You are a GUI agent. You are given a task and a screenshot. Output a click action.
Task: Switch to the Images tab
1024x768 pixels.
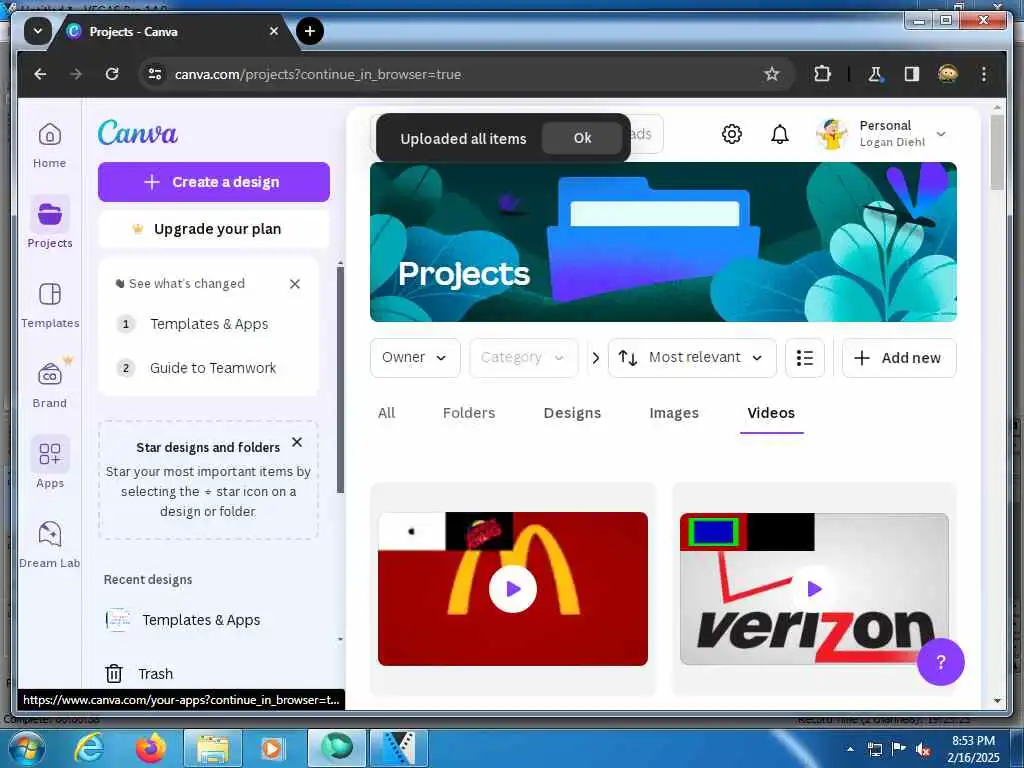tap(674, 413)
